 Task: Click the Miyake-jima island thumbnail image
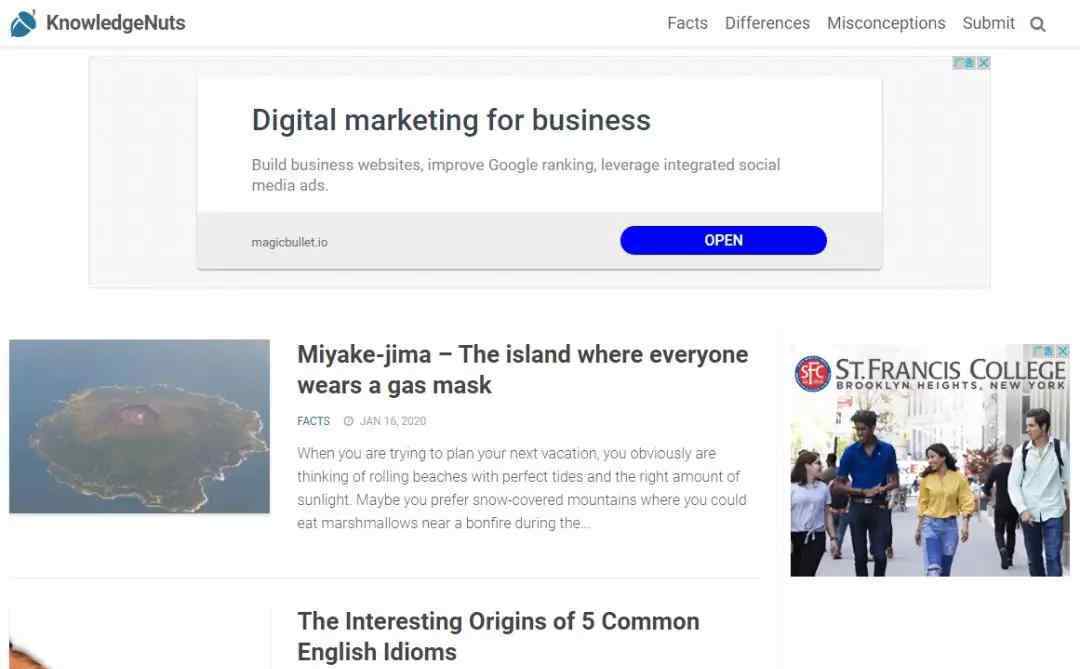(x=139, y=426)
